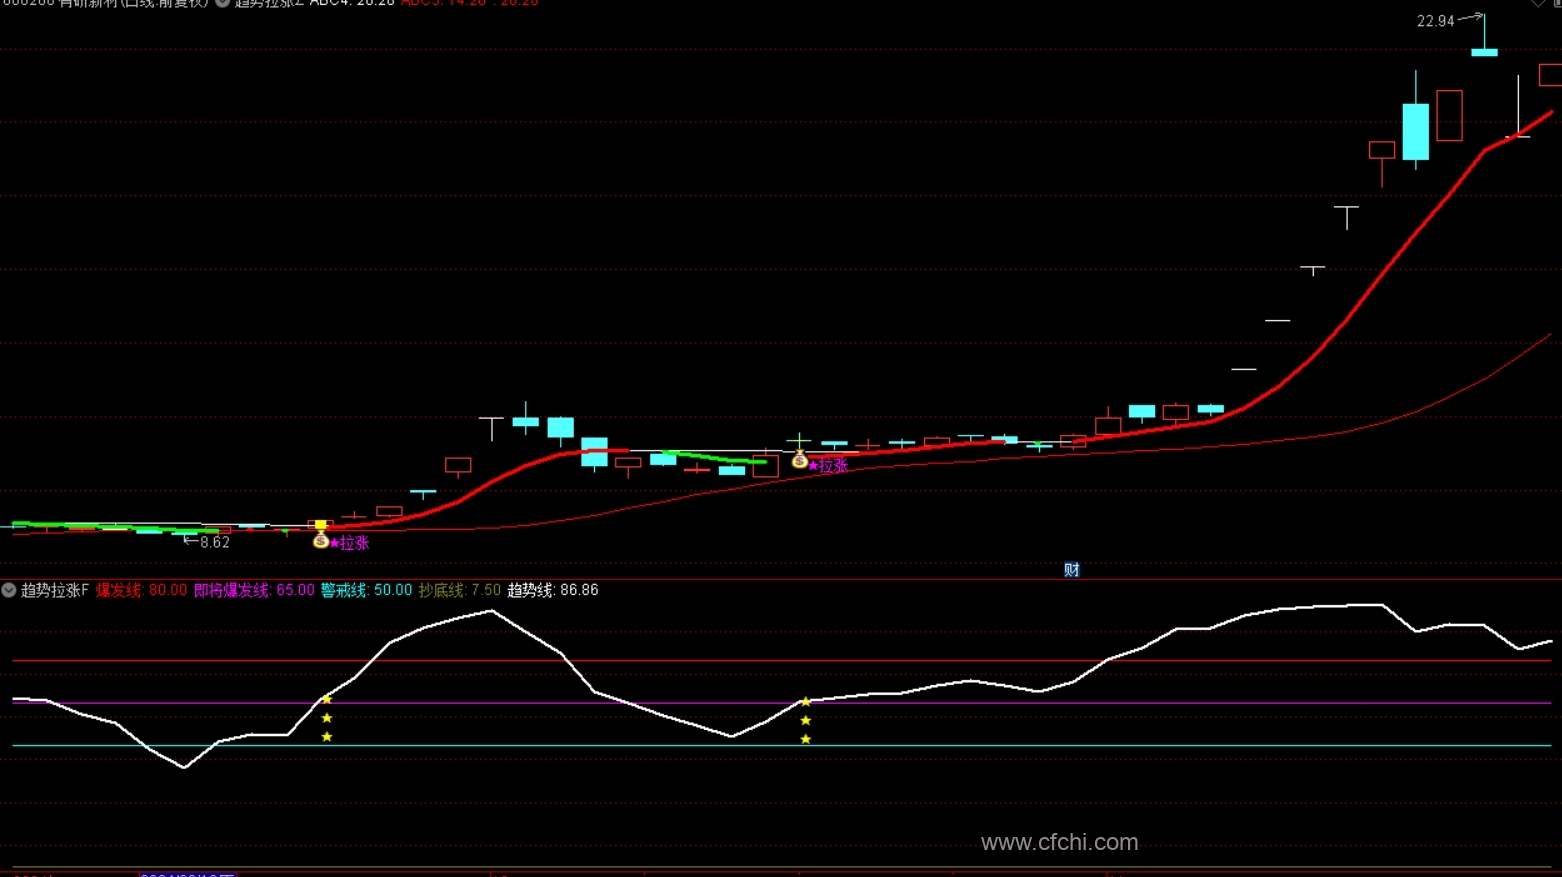1562x877 pixels.
Task: Collapse the 趋势拉涨F indicator toggle icon
Action: coord(9,590)
